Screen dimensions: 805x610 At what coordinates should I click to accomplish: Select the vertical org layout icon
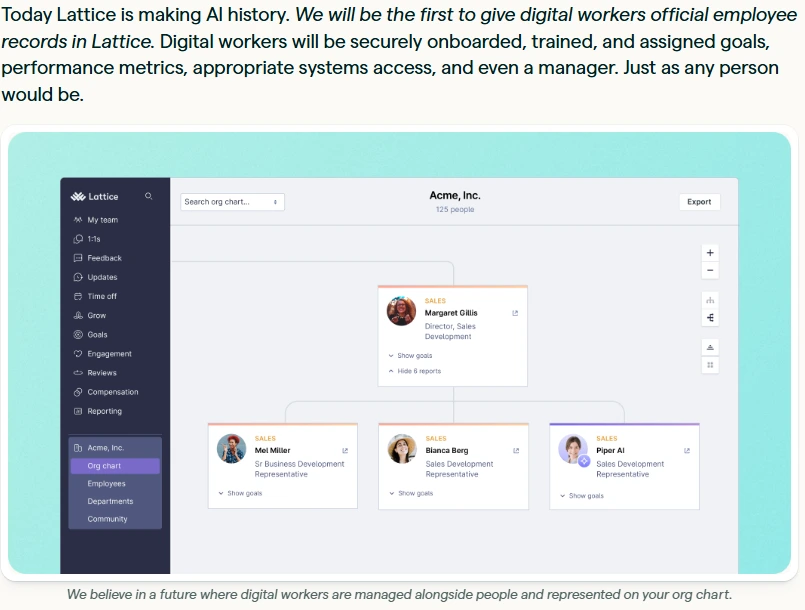tap(710, 300)
